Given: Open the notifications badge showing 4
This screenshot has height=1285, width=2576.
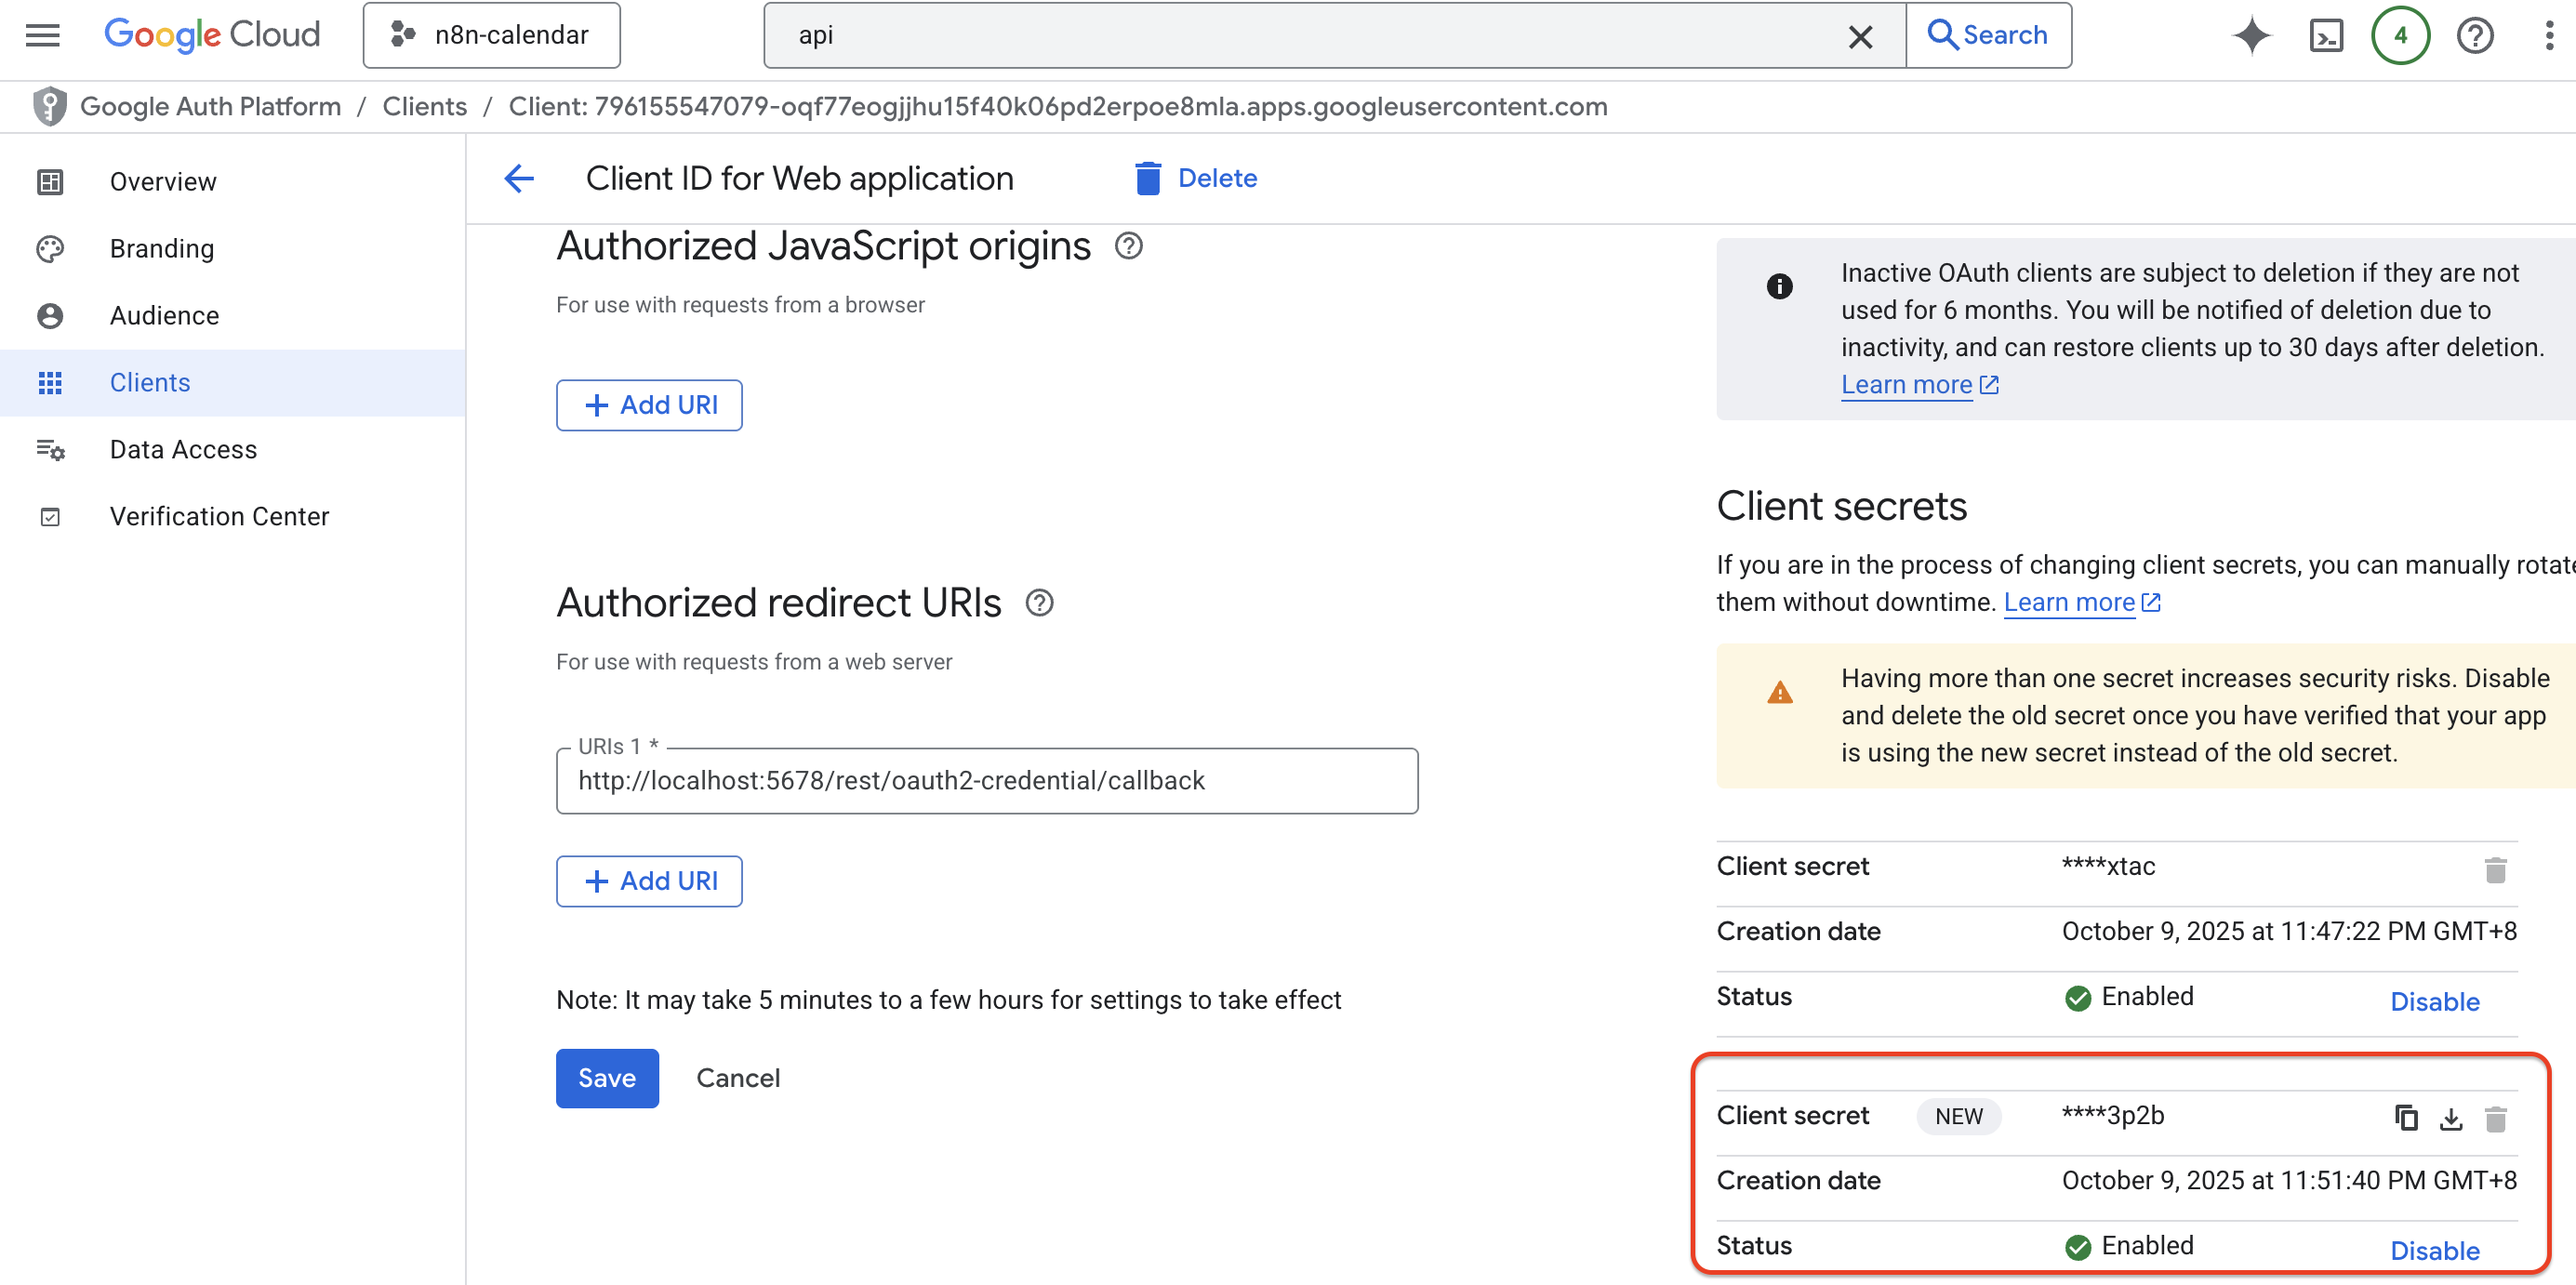Looking at the screenshot, I should coord(2400,36).
